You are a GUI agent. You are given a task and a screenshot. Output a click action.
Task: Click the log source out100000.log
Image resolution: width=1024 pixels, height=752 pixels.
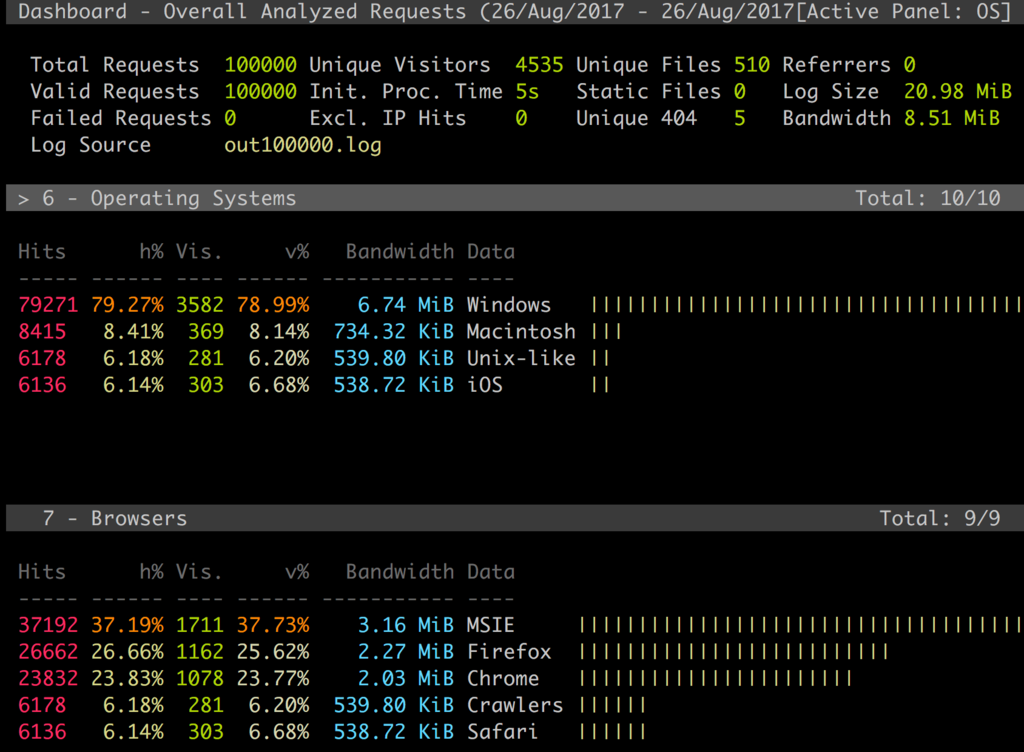click(x=303, y=145)
